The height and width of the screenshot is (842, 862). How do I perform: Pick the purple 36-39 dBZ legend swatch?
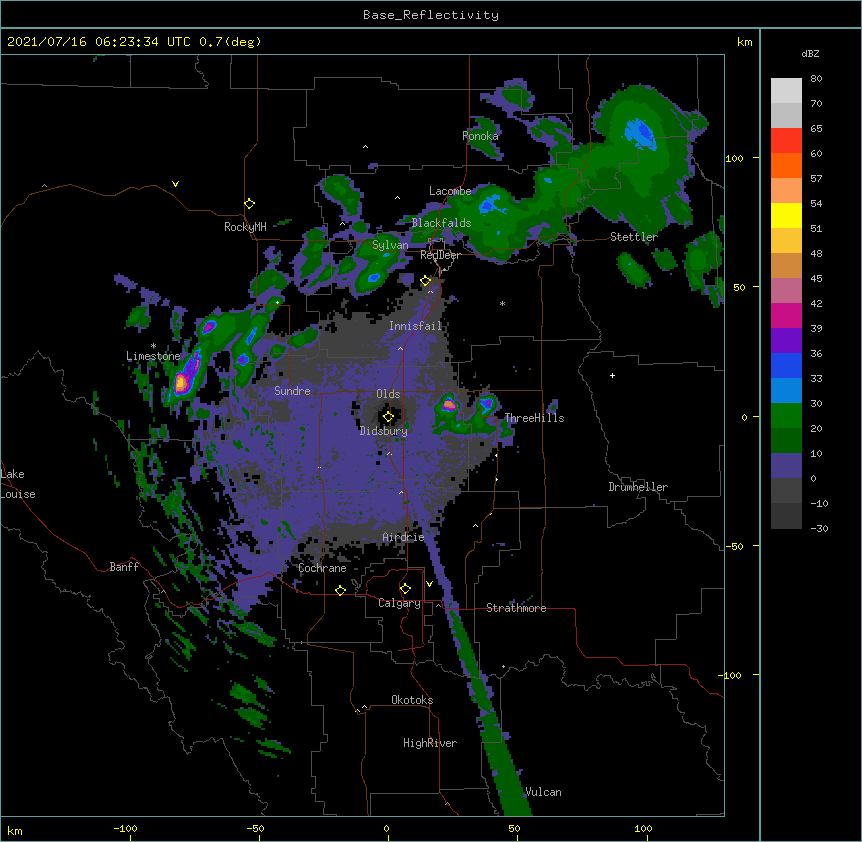click(x=786, y=341)
